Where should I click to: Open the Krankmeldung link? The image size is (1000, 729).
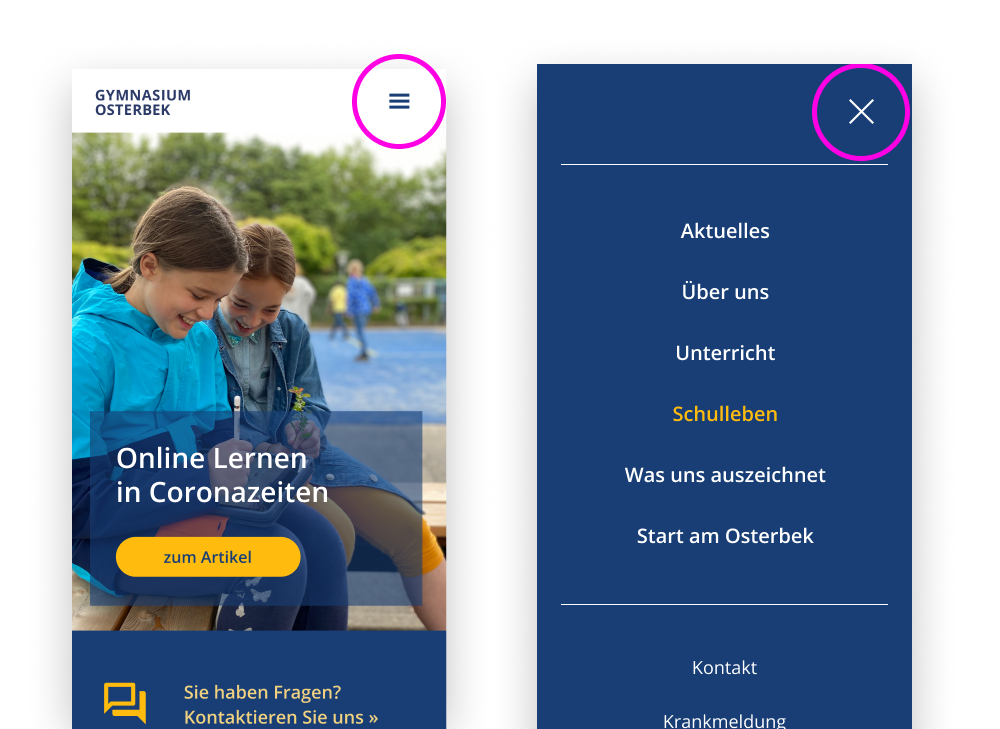(x=724, y=721)
